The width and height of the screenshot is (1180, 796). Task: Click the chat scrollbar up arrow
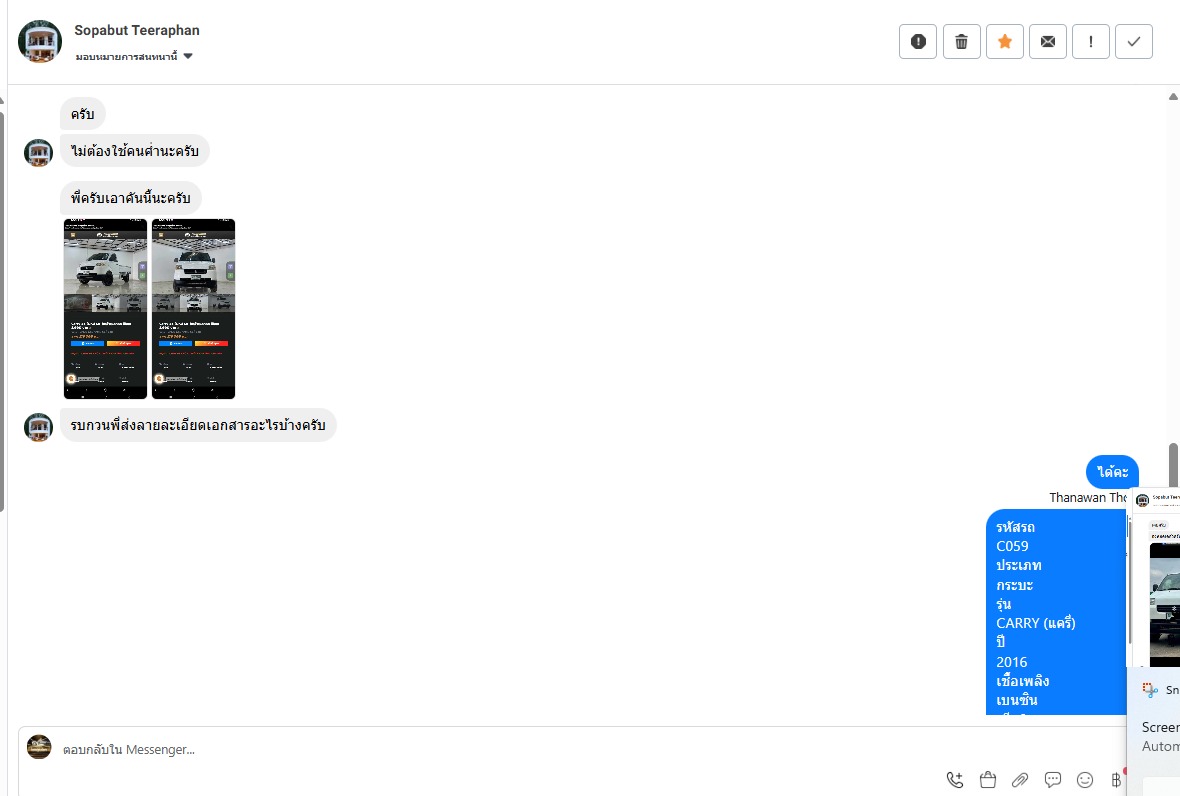tap(1173, 96)
